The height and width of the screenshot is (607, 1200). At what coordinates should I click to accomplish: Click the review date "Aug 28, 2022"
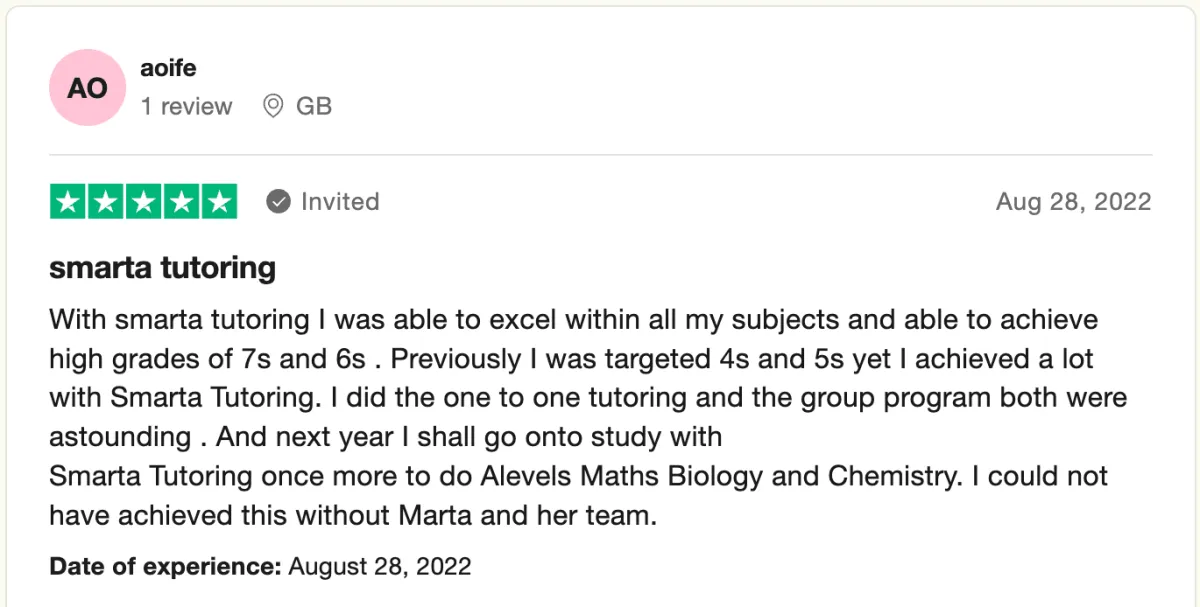[1073, 202]
